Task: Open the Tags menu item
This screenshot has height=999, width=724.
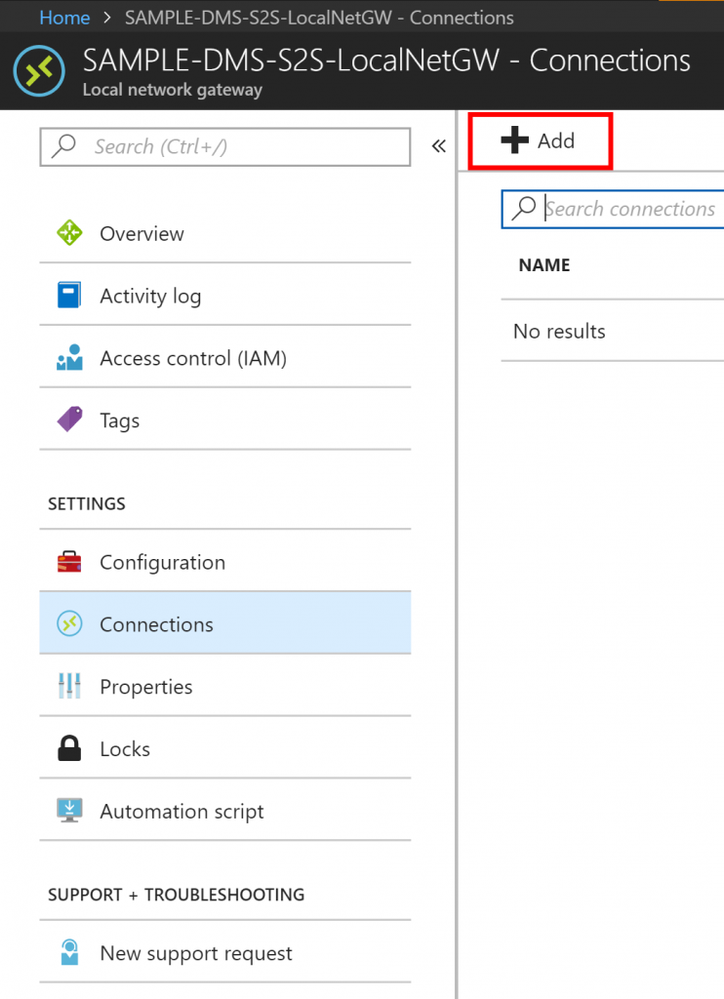Action: [225, 420]
